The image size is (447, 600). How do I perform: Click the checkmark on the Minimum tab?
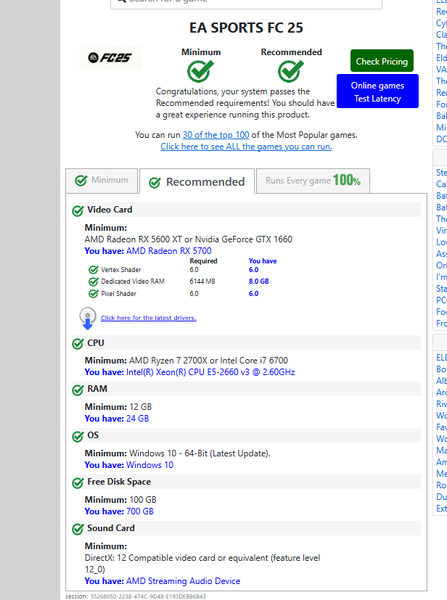pos(81,180)
